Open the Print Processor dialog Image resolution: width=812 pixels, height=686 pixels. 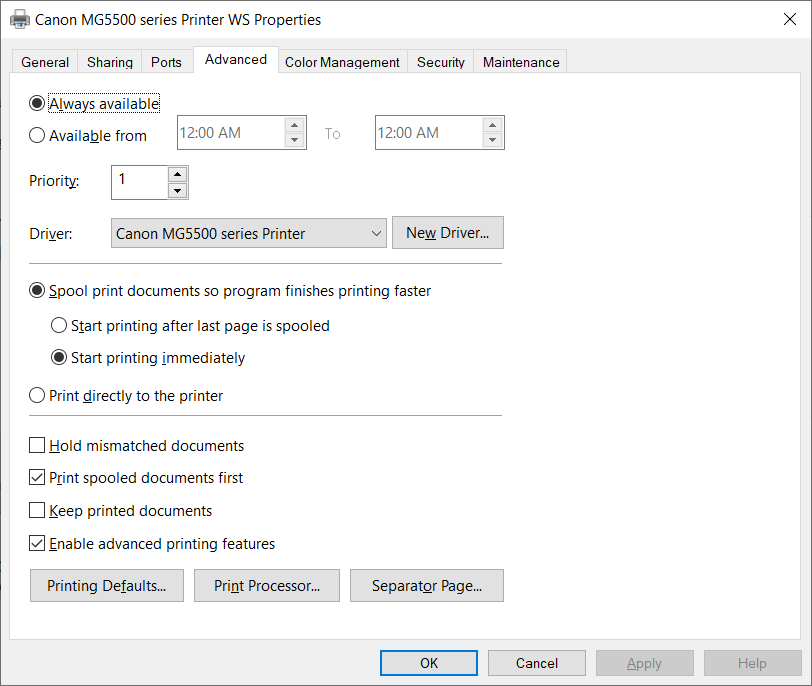[x=267, y=586]
